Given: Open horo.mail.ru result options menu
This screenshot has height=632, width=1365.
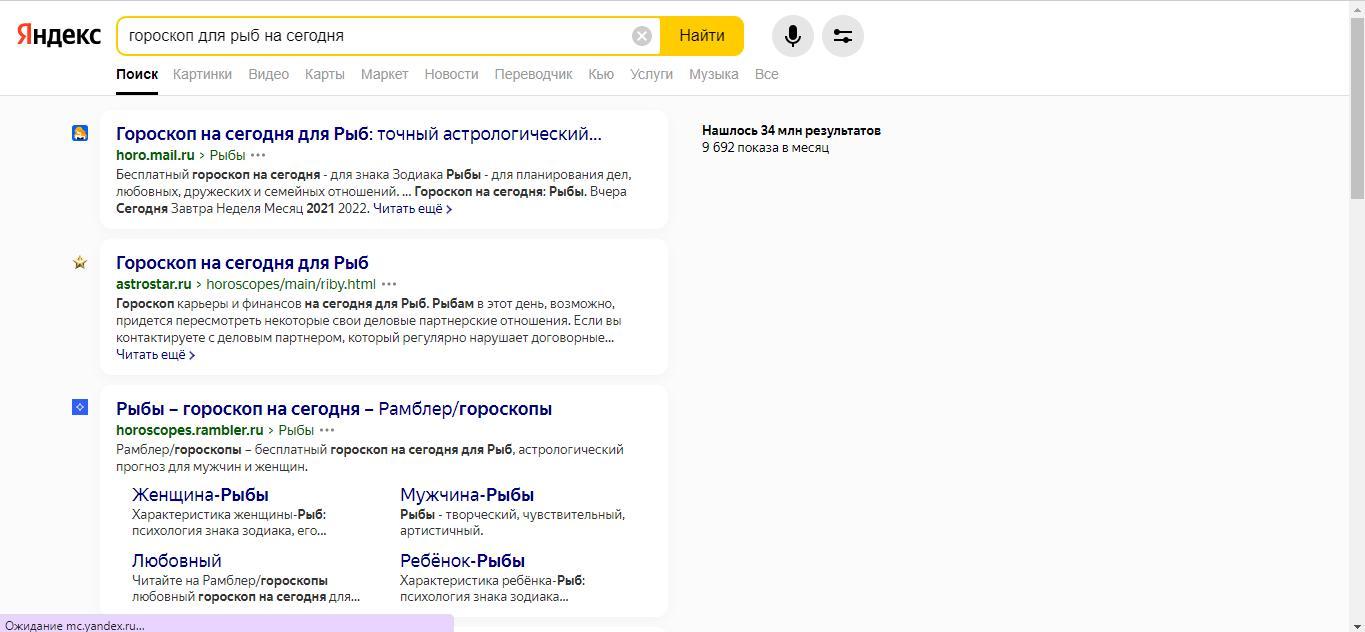Looking at the screenshot, I should (x=258, y=155).
